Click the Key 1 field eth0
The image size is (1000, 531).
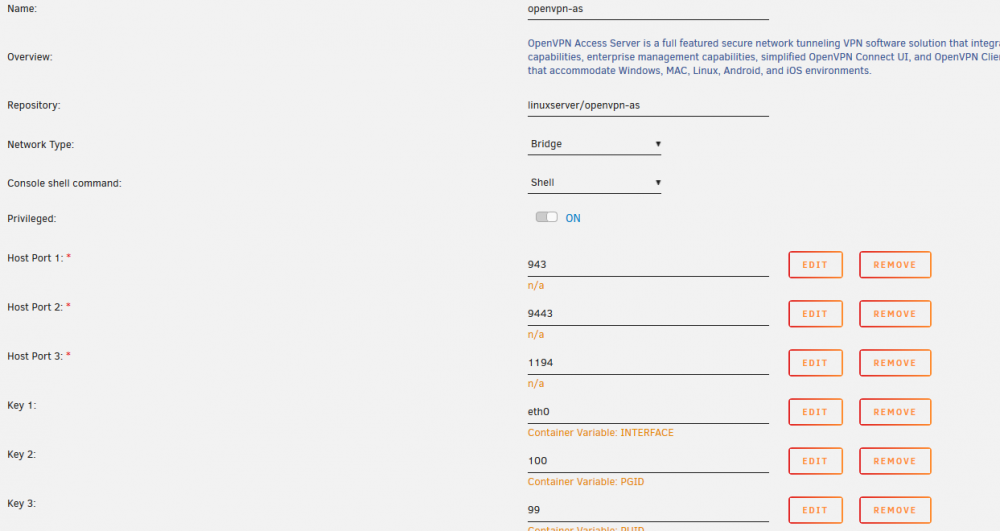(648, 412)
